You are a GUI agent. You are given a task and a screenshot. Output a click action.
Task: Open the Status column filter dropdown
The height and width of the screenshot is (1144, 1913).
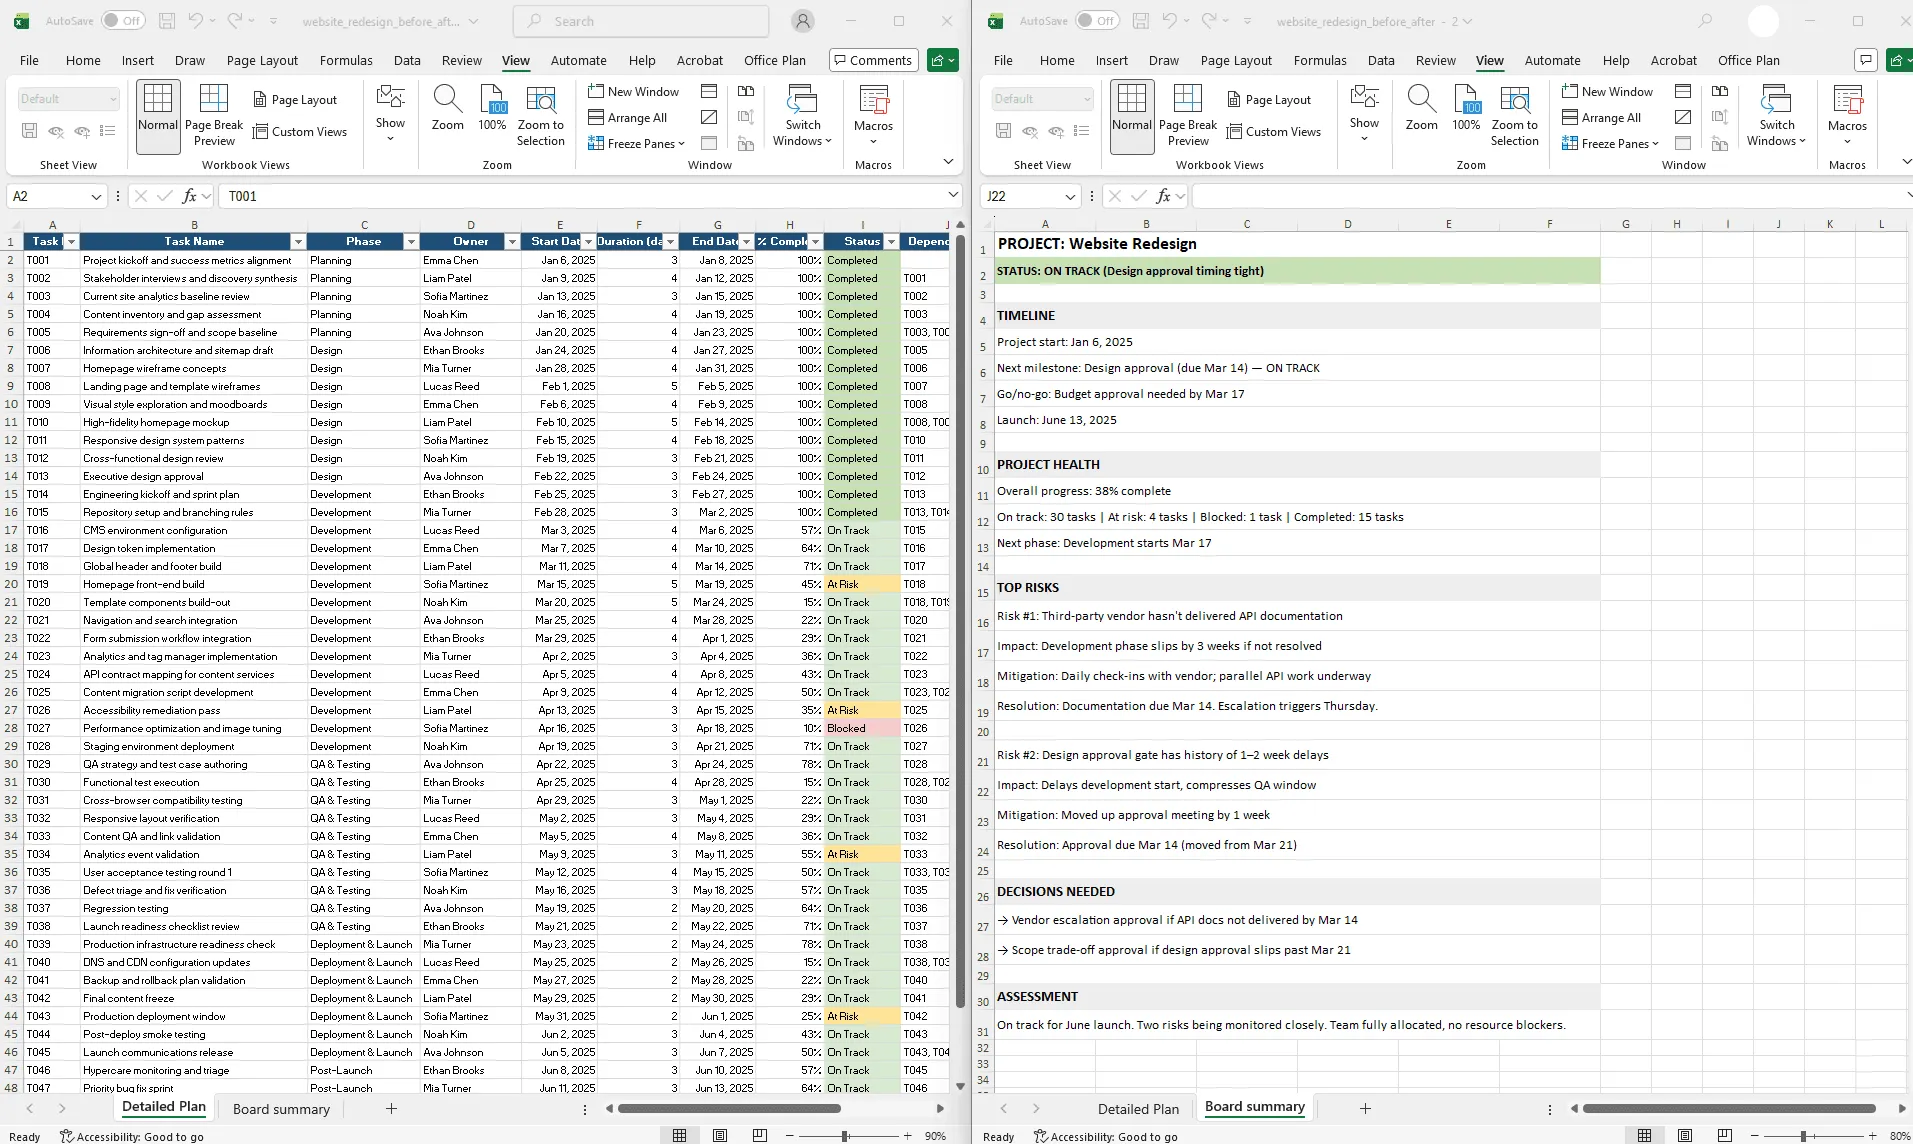889,241
